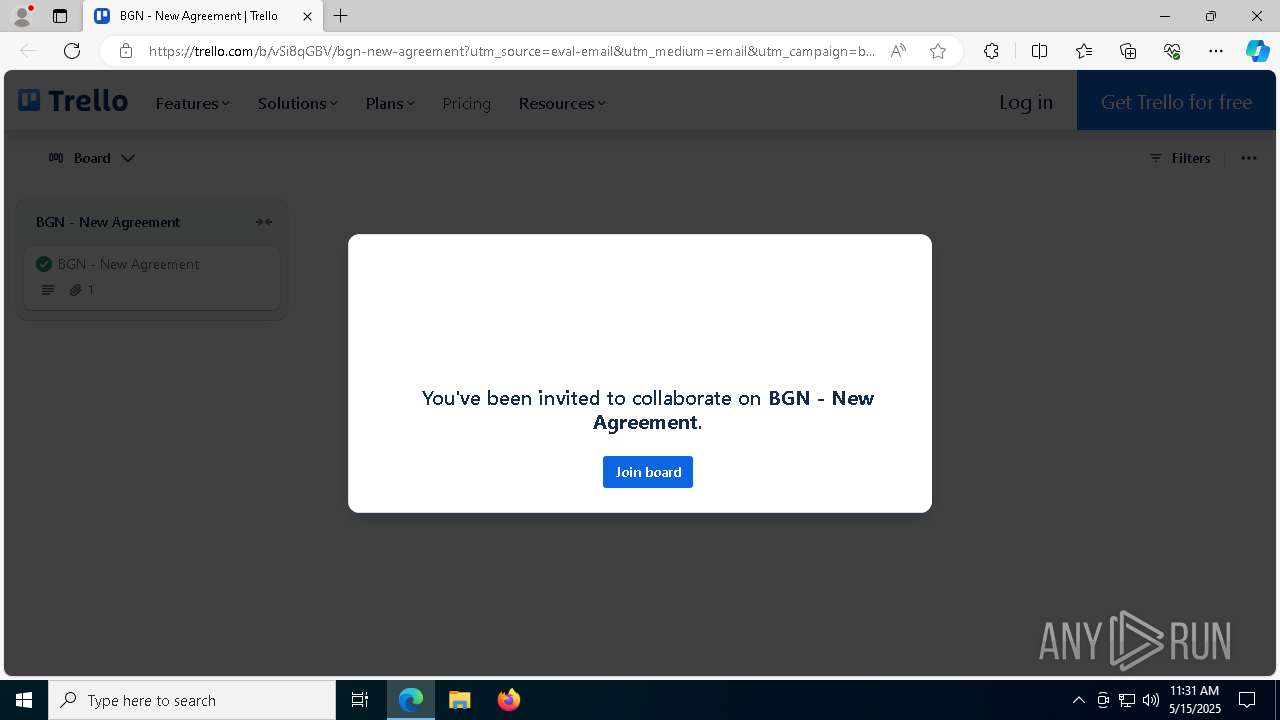Open the volume speaker tray icon

[1151, 700]
